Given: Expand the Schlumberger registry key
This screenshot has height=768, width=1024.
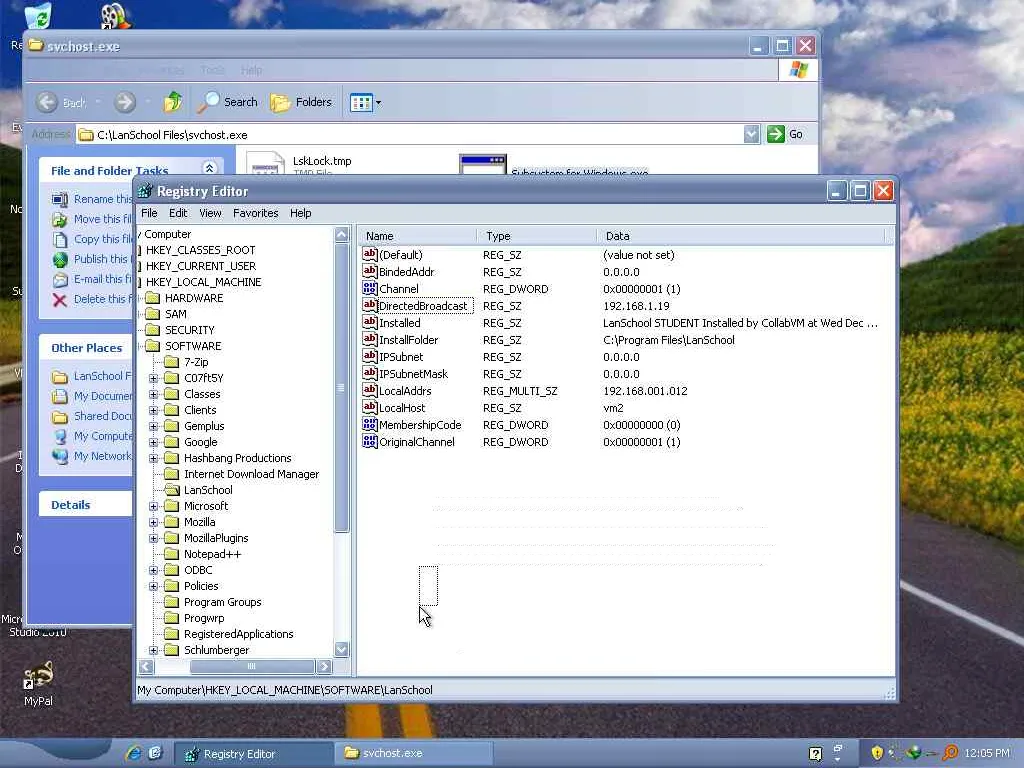Looking at the screenshot, I should click(153, 650).
